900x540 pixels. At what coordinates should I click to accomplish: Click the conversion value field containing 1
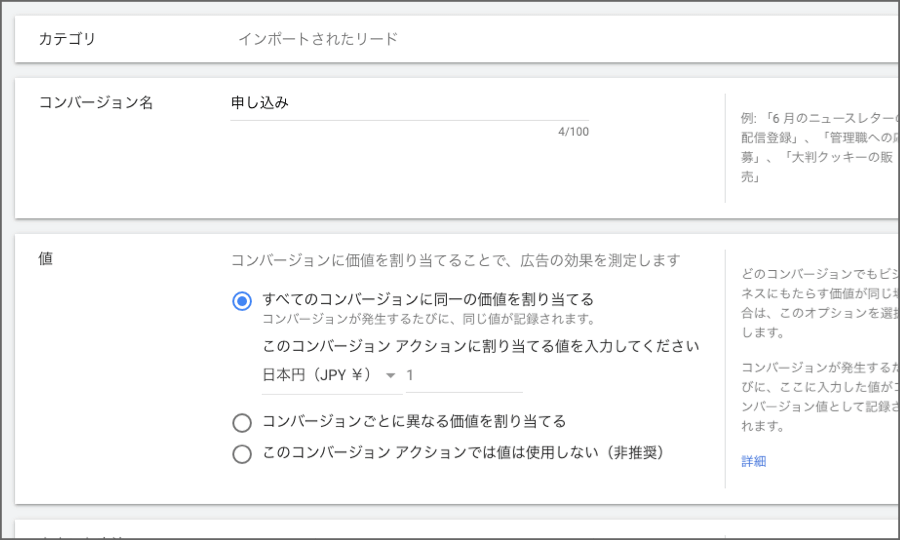tap(463, 375)
